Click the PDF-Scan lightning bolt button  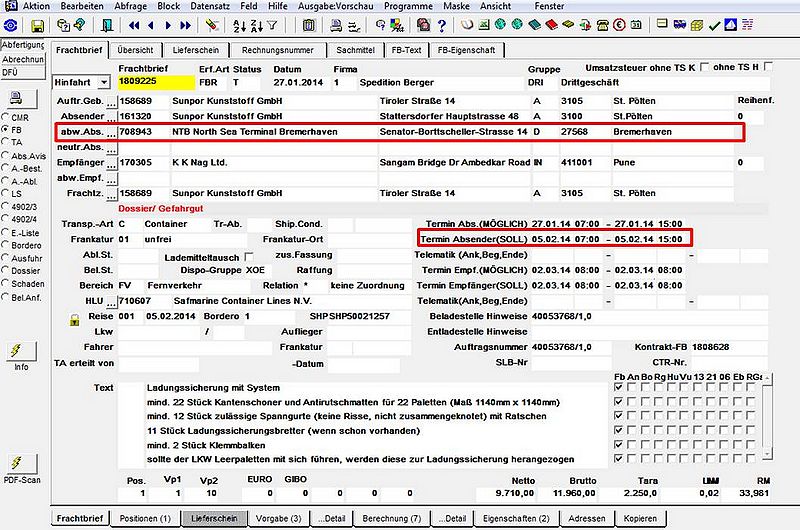21,463
